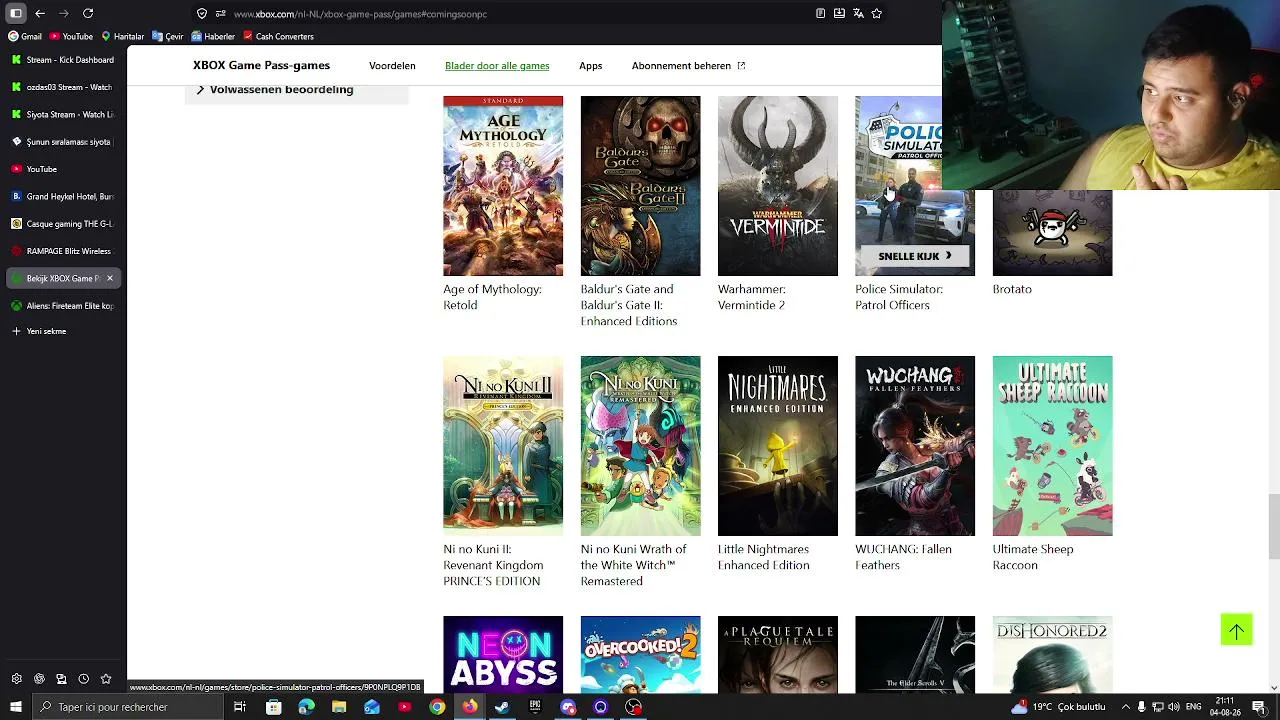Viewport: 1280px width, 720px height.
Task: Reload the Xbox Game Pass page
Action: tap(88, 13)
